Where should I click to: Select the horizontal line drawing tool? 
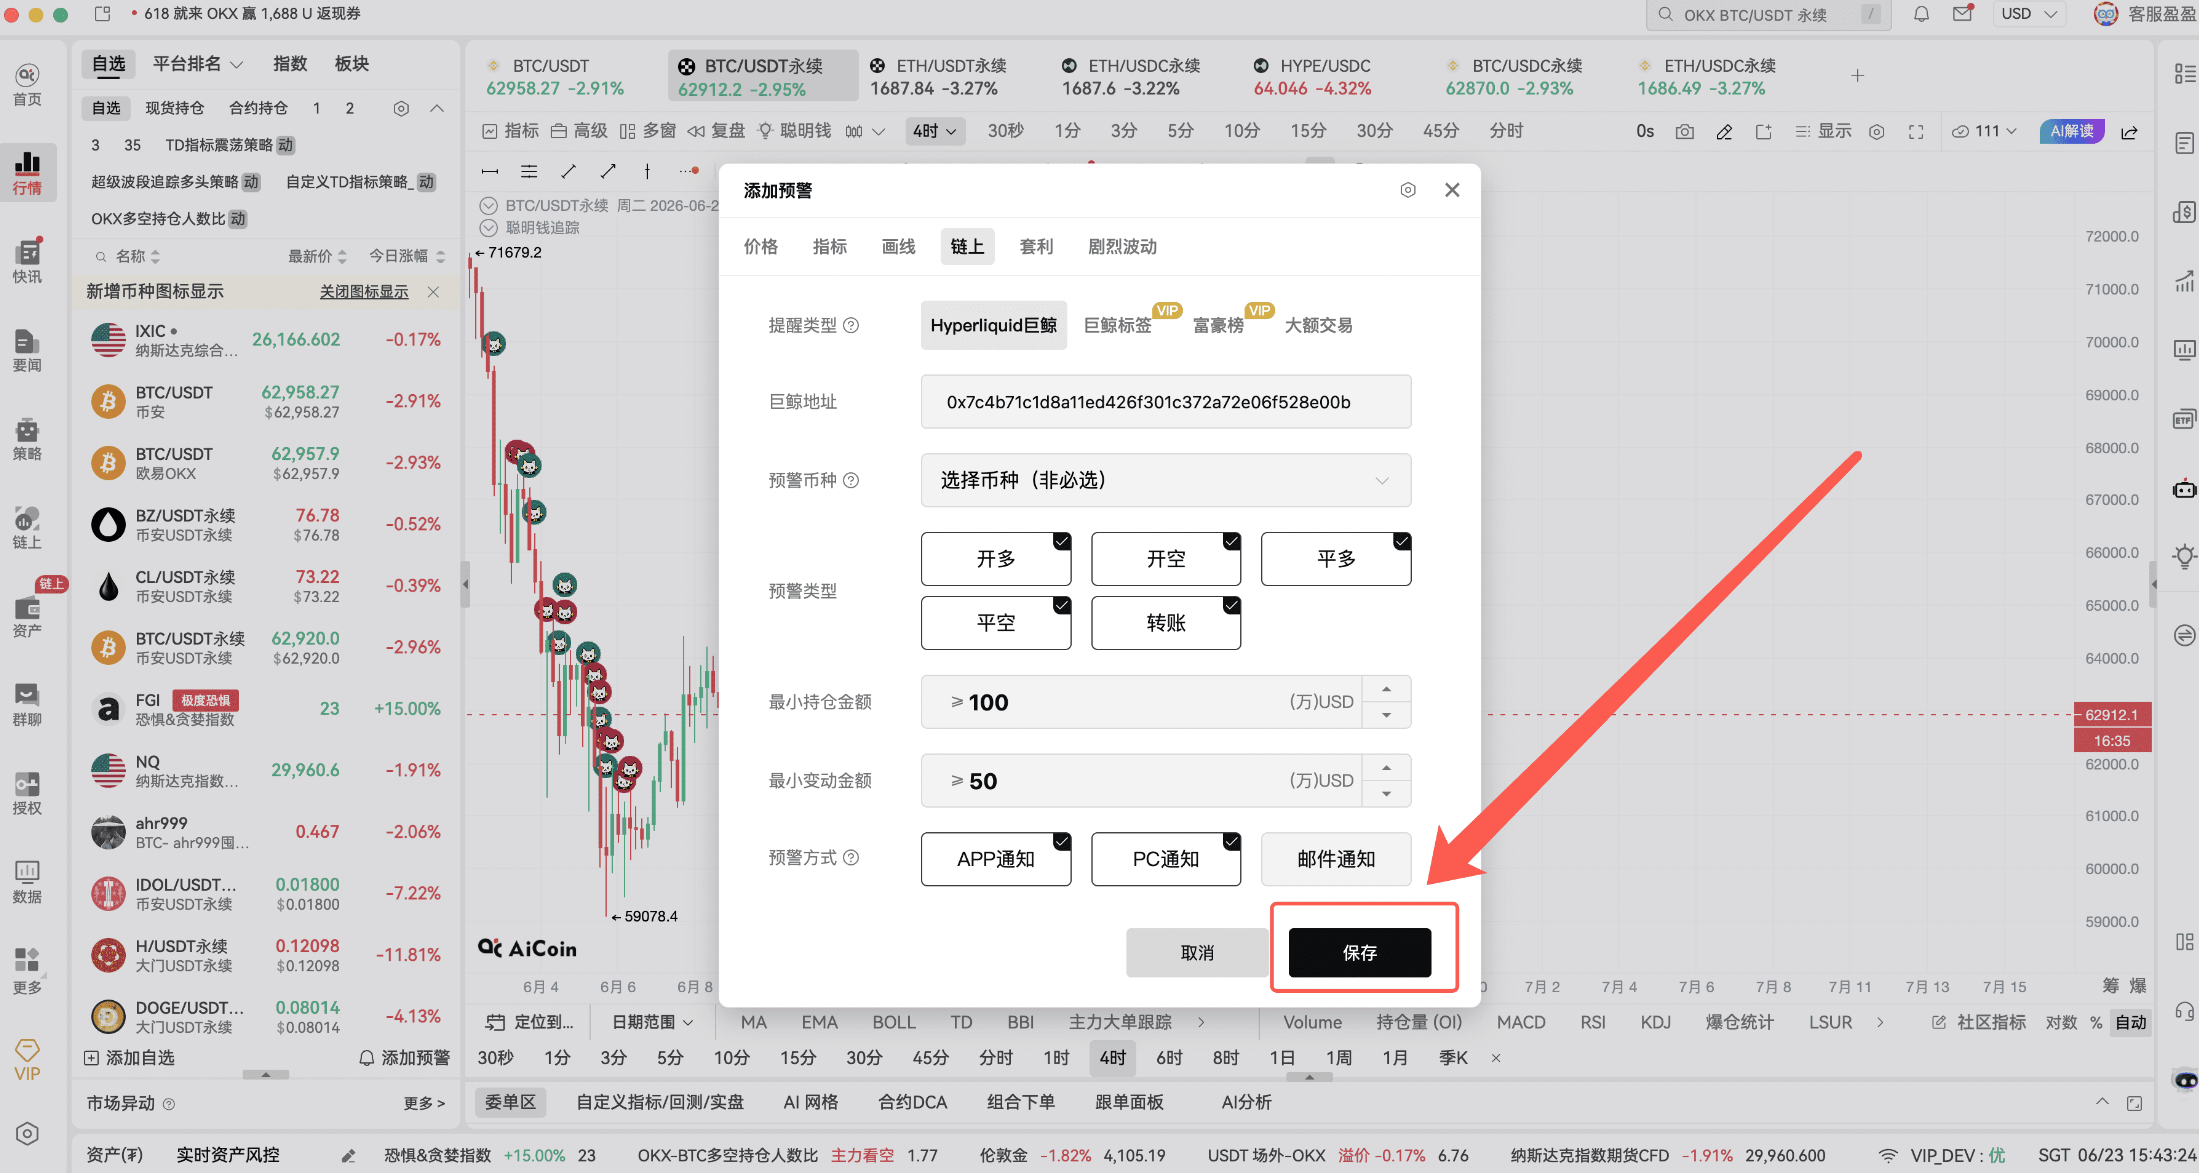click(x=489, y=171)
